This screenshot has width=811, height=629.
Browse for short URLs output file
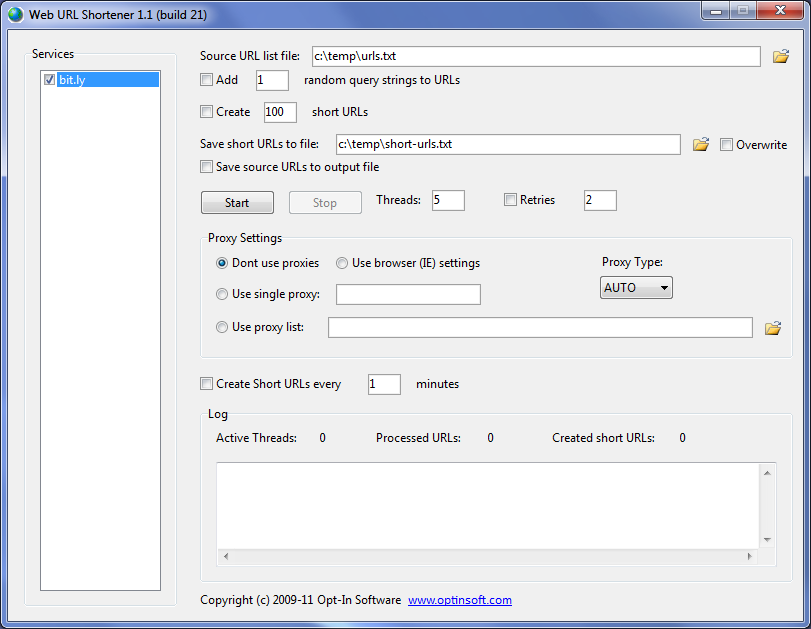click(701, 144)
